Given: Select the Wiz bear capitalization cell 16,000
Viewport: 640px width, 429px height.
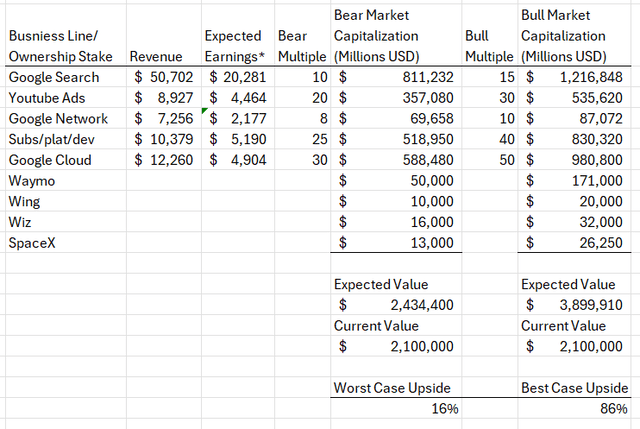Looking at the screenshot, I should coord(396,222).
